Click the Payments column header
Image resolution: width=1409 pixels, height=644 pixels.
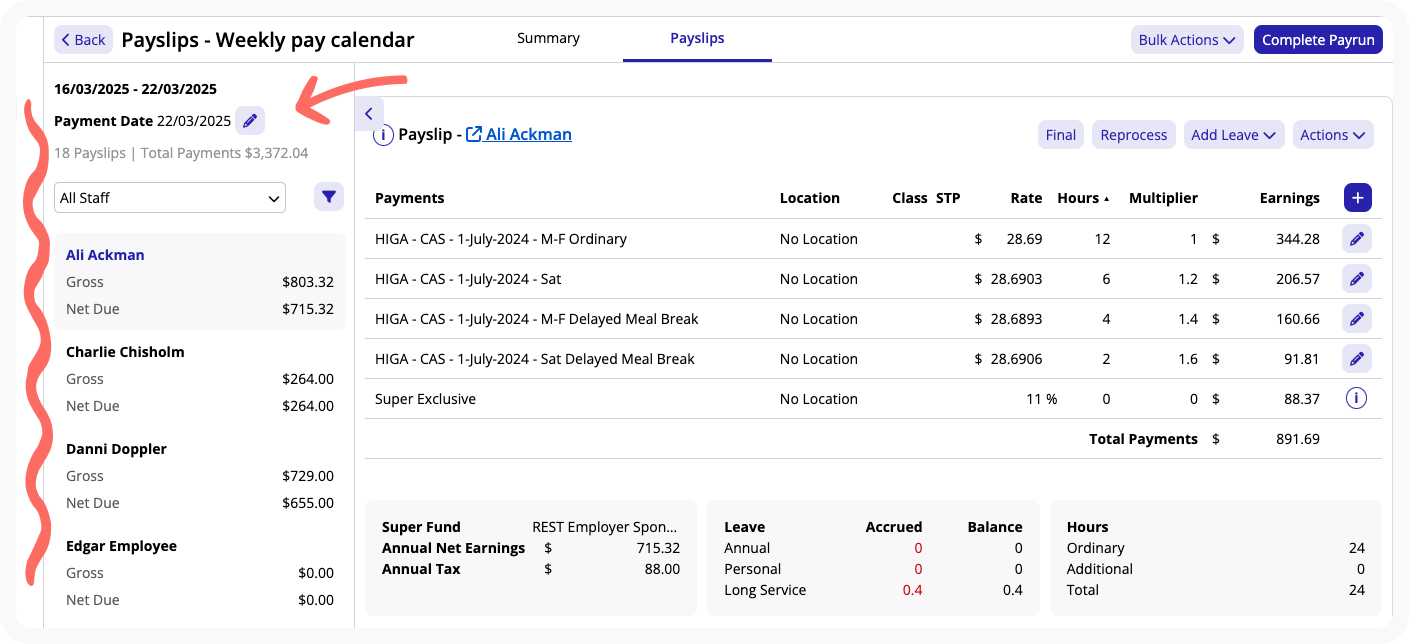click(410, 198)
